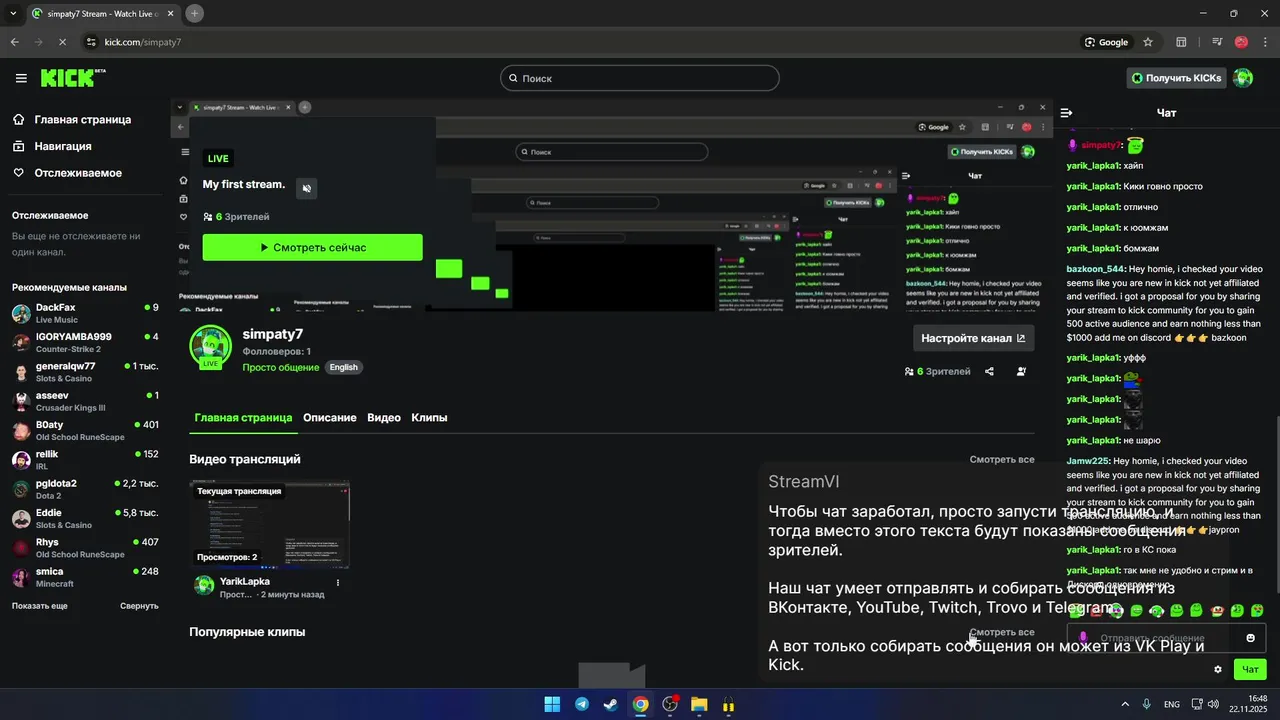Click the purple microphone badge in chat input

click(1082, 638)
